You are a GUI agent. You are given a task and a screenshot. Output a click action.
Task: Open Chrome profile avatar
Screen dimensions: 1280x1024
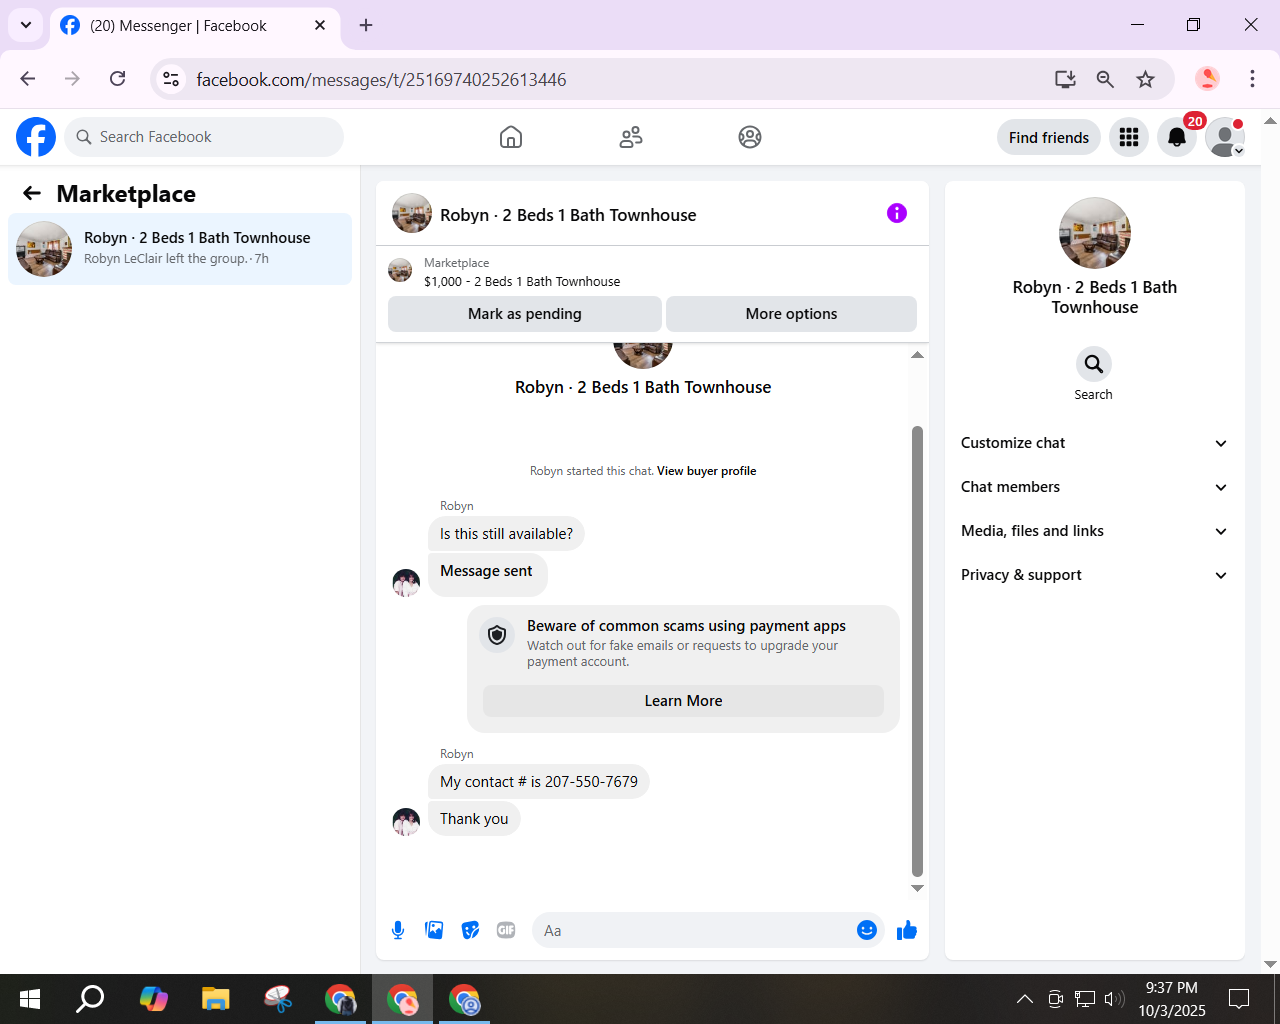click(1208, 79)
